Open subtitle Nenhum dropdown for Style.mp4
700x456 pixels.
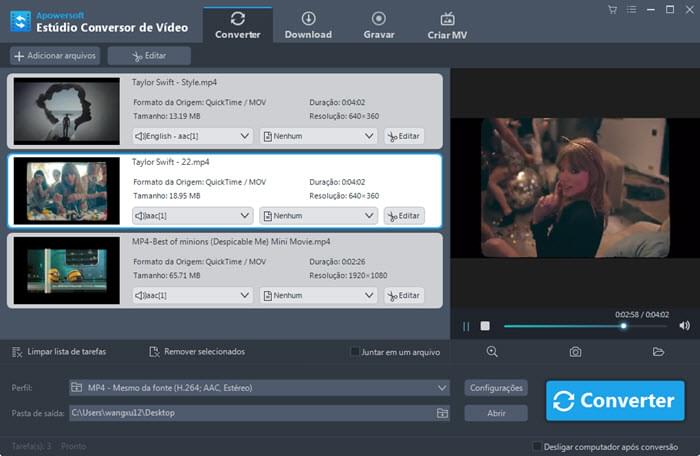[x=319, y=136]
